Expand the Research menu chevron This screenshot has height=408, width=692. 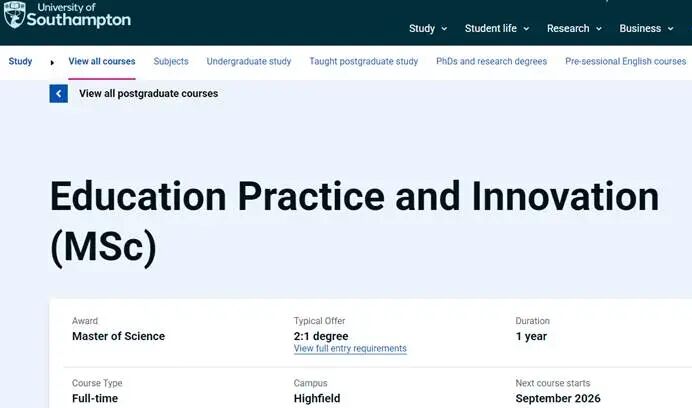pos(599,29)
